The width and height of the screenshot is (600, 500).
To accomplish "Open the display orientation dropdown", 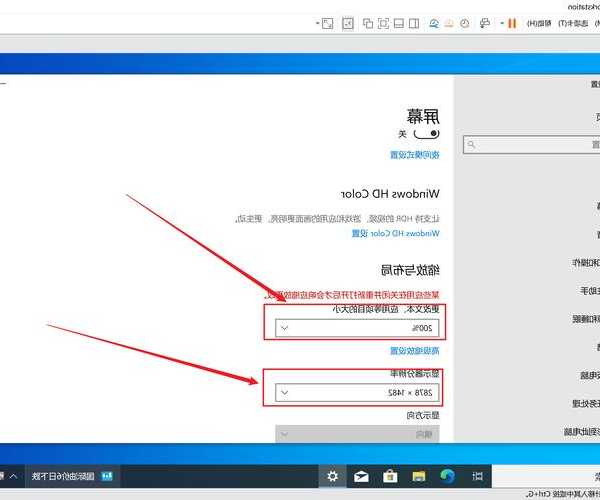I will click(356, 434).
